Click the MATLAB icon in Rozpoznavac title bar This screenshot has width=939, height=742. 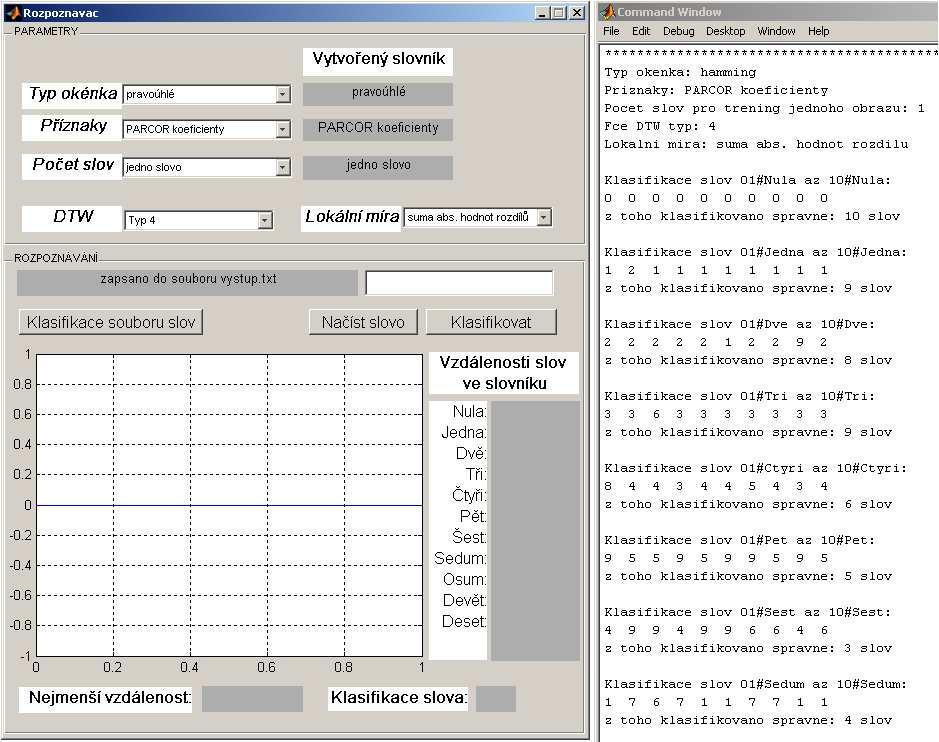[13, 13]
